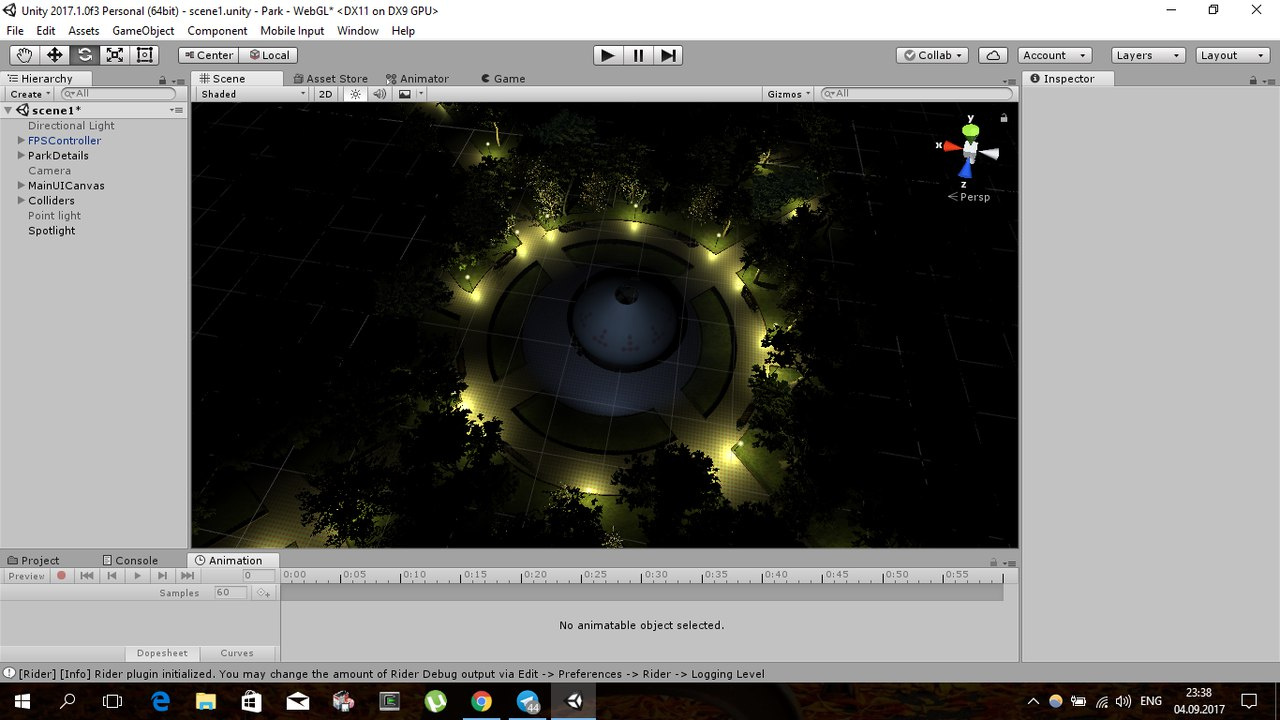Select the Hand tool
This screenshot has width=1280, height=720.
[x=25, y=55]
